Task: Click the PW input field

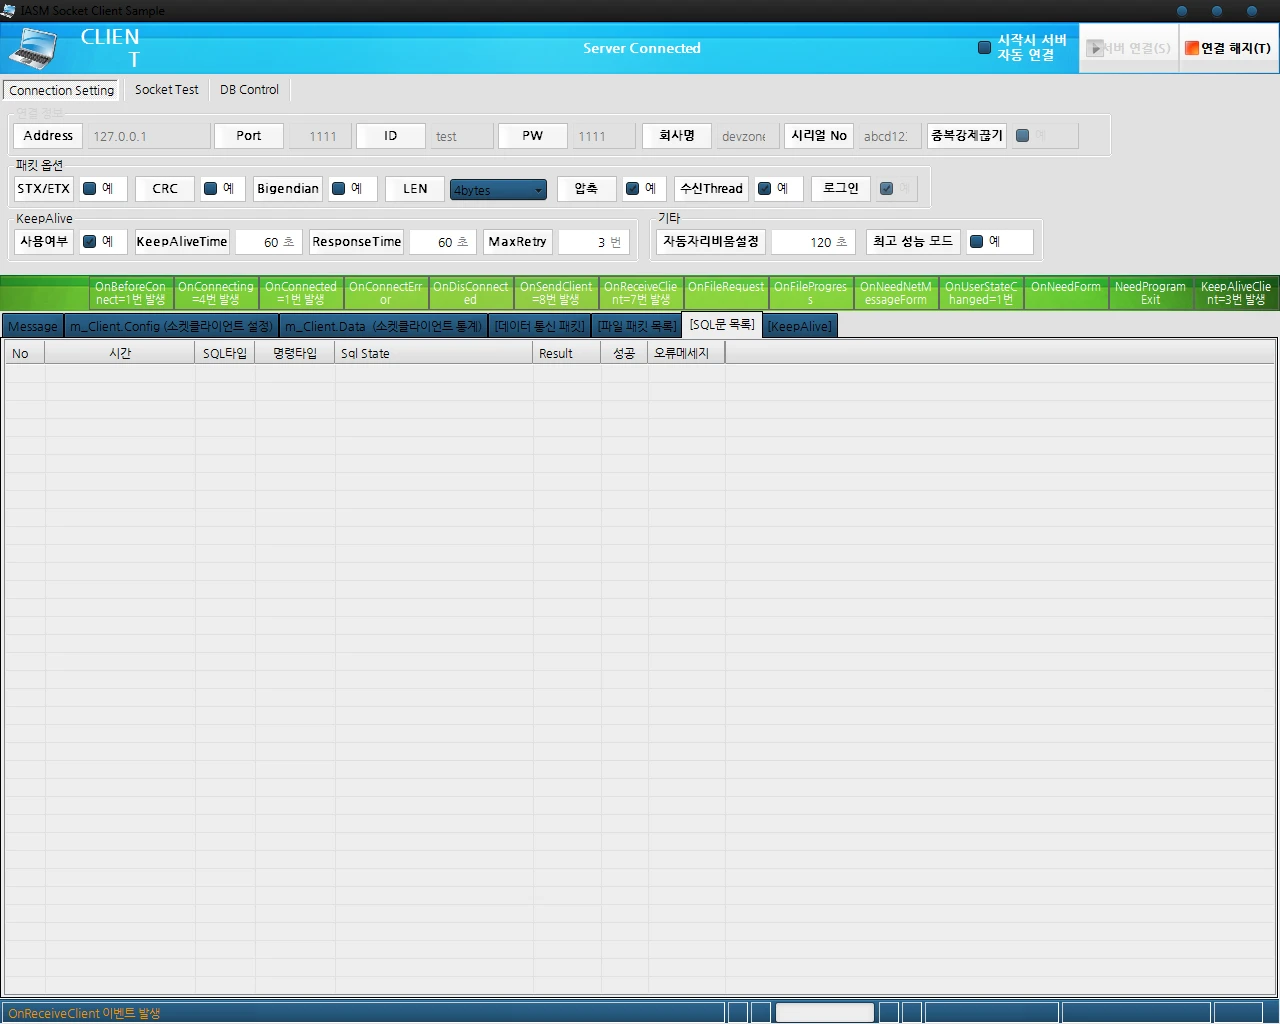Action: click(x=602, y=136)
